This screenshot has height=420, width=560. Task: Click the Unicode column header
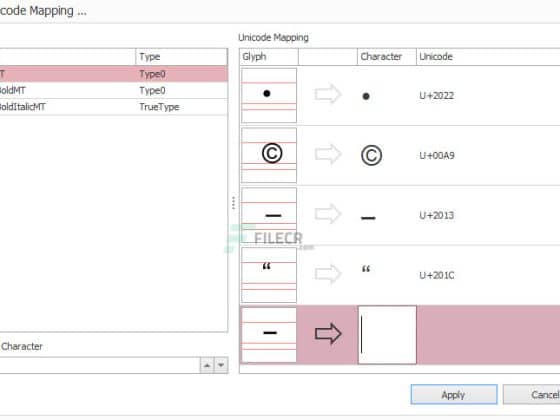pyautogui.click(x=488, y=57)
